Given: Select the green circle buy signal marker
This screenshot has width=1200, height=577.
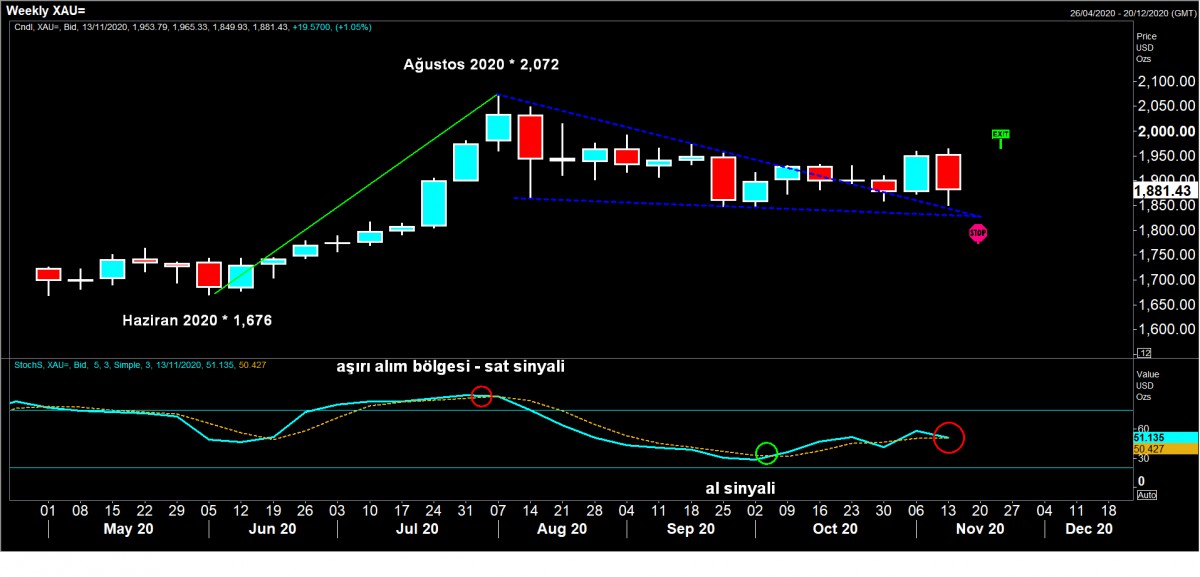Looking at the screenshot, I should [767, 453].
